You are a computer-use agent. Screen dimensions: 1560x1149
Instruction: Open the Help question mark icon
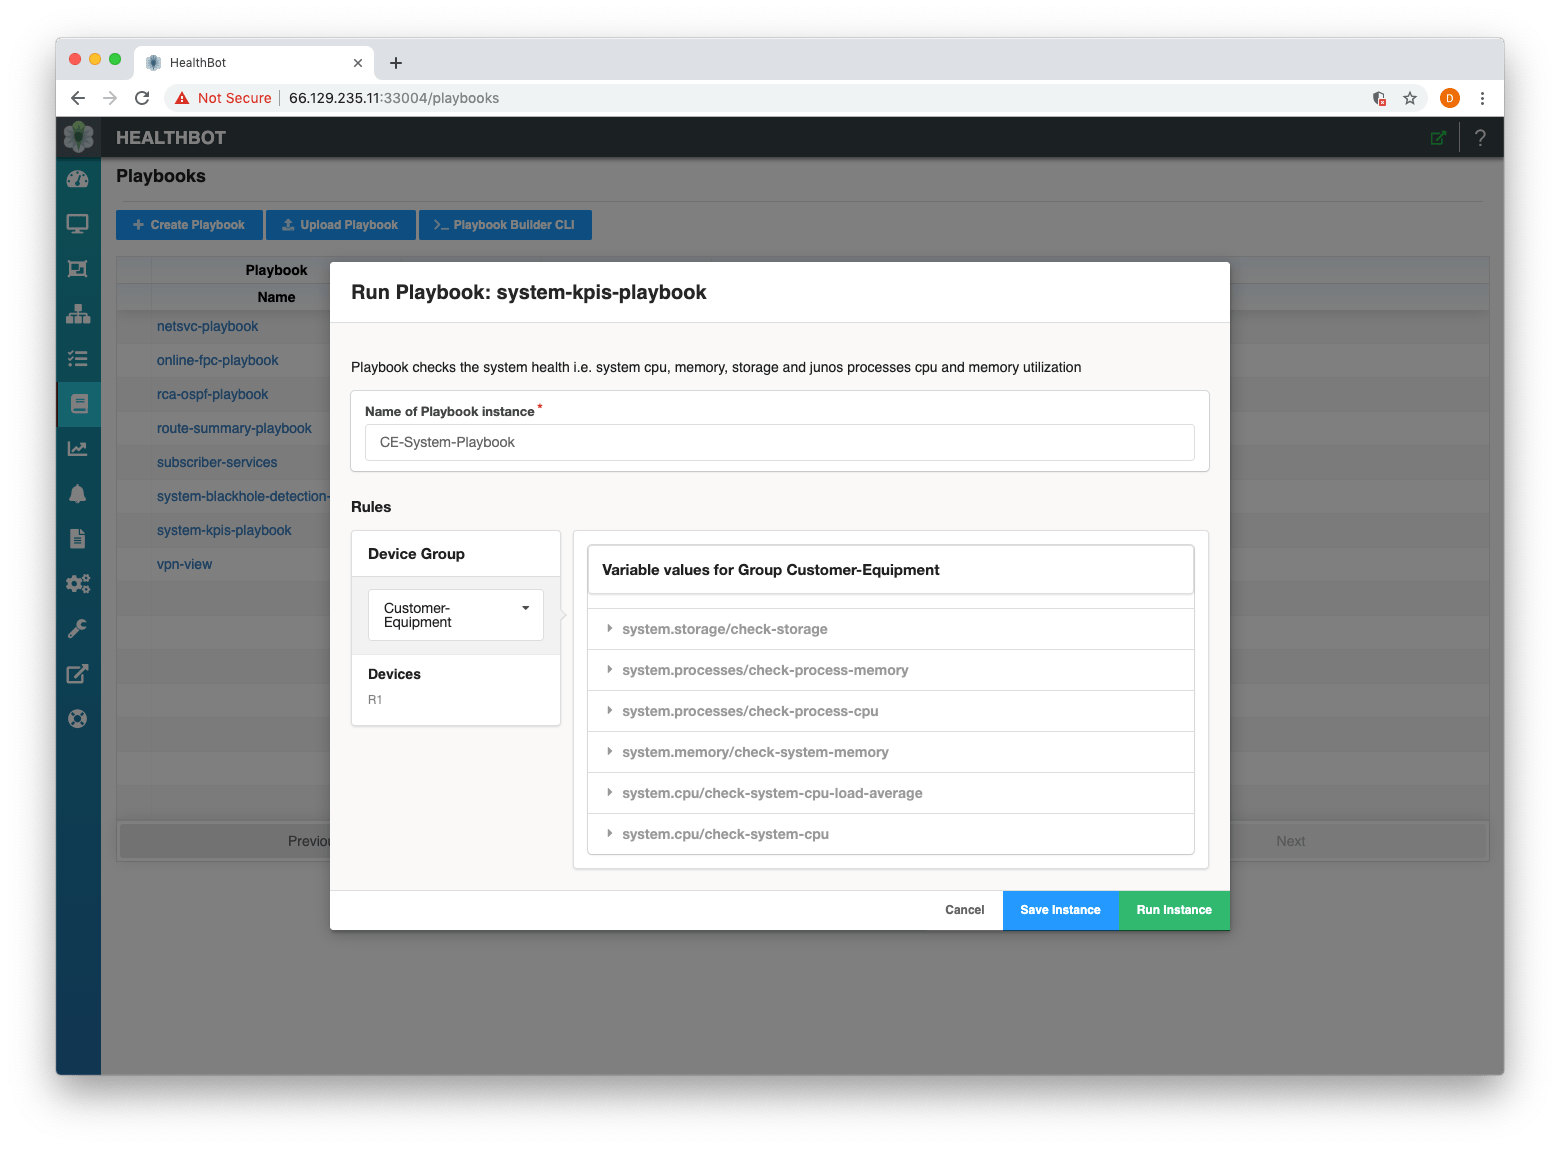[x=1480, y=137]
